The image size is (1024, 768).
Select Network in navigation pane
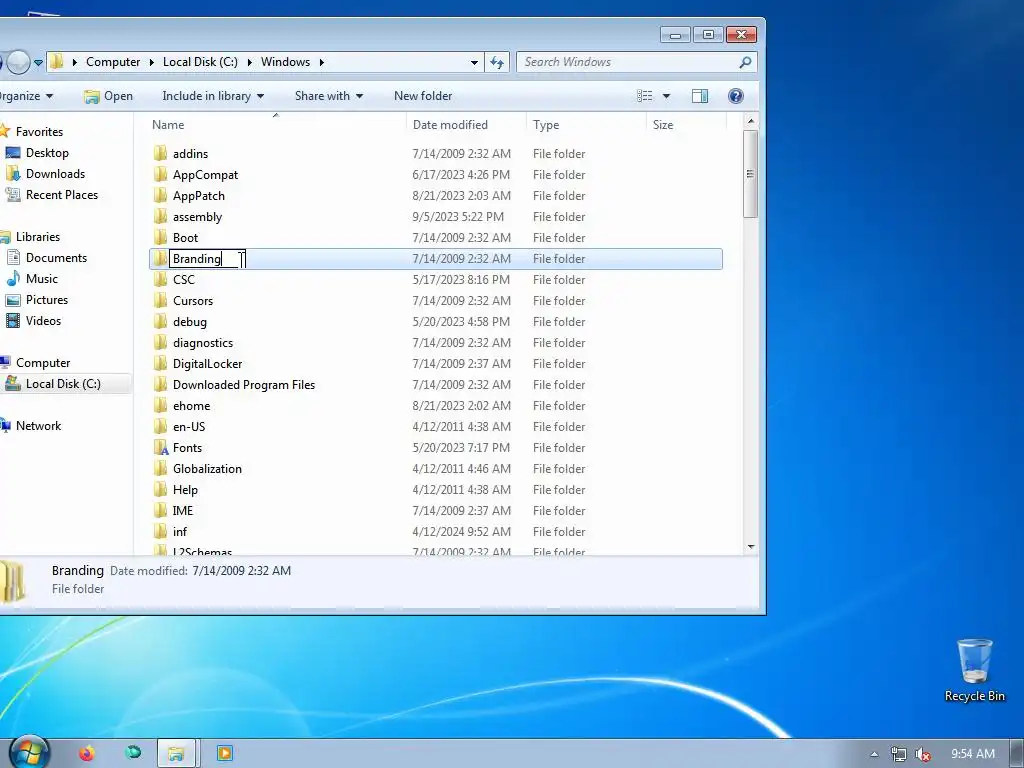coord(39,426)
